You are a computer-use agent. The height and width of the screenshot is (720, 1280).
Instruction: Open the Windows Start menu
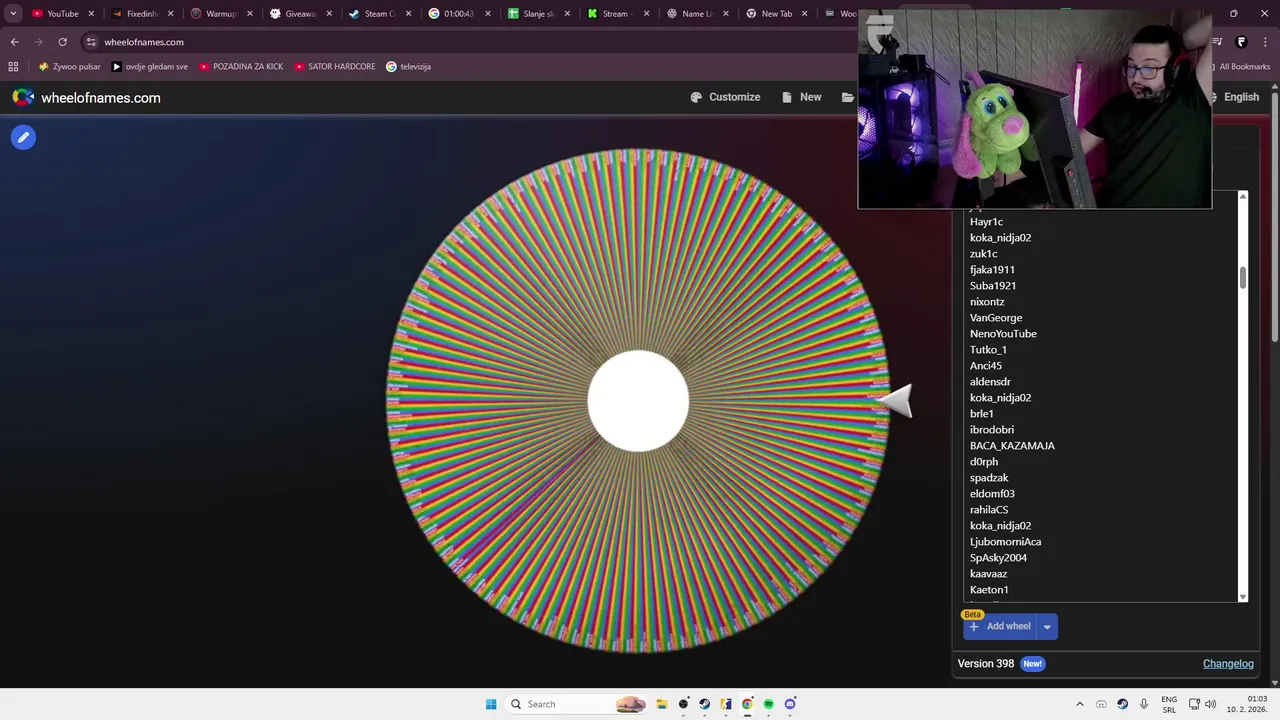click(x=491, y=704)
